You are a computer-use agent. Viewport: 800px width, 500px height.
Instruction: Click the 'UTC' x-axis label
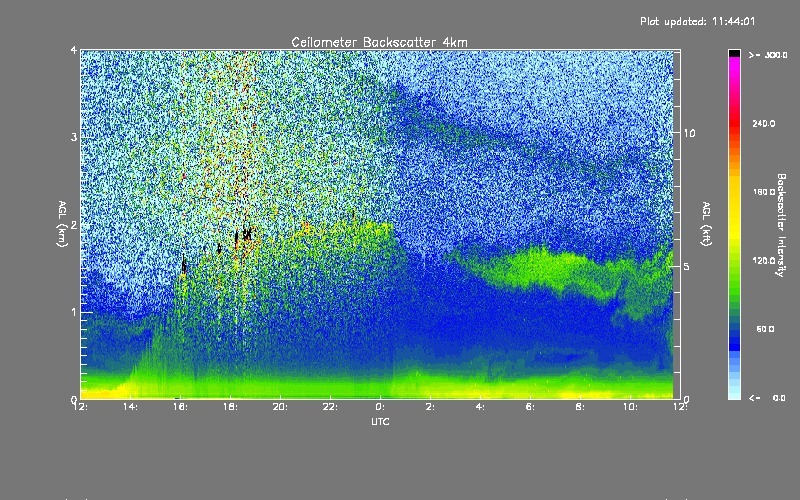tap(380, 422)
